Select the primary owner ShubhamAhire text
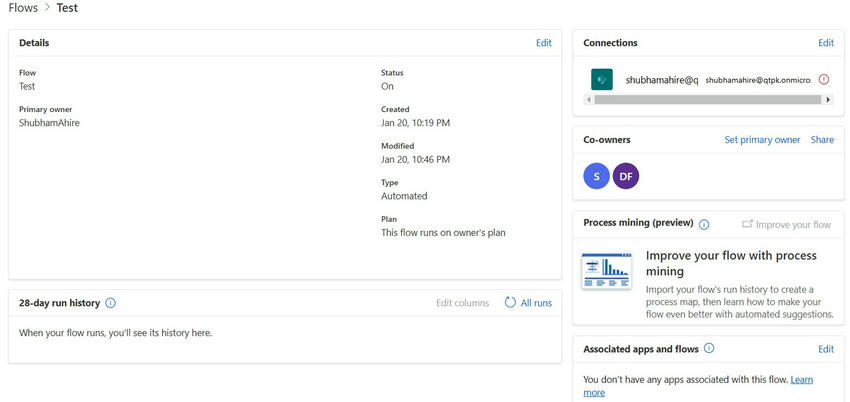850x402 pixels. (49, 123)
